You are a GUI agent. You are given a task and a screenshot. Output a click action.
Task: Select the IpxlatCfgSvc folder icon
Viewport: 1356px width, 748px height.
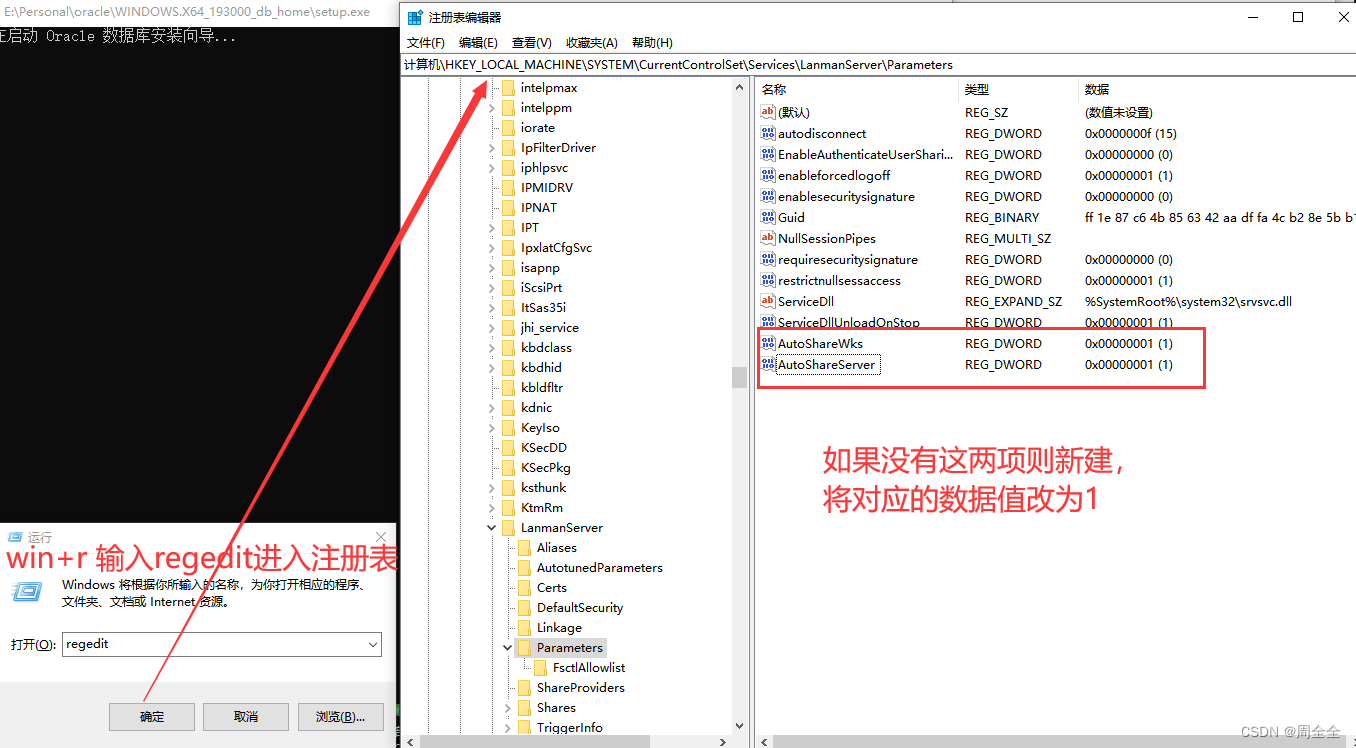point(508,248)
